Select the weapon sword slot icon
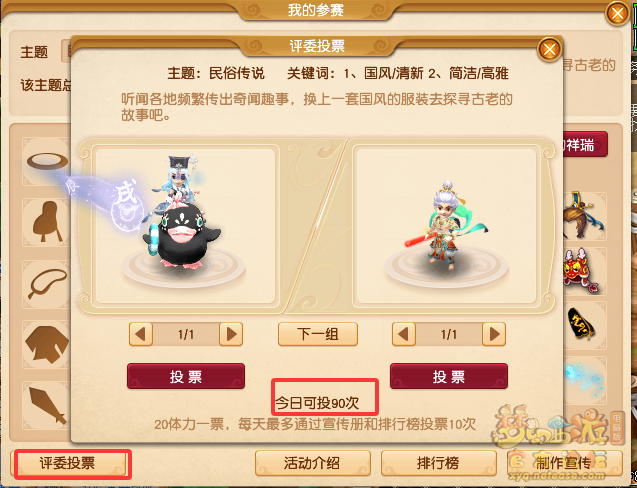Viewport: 637px width, 488px height. tap(46, 405)
